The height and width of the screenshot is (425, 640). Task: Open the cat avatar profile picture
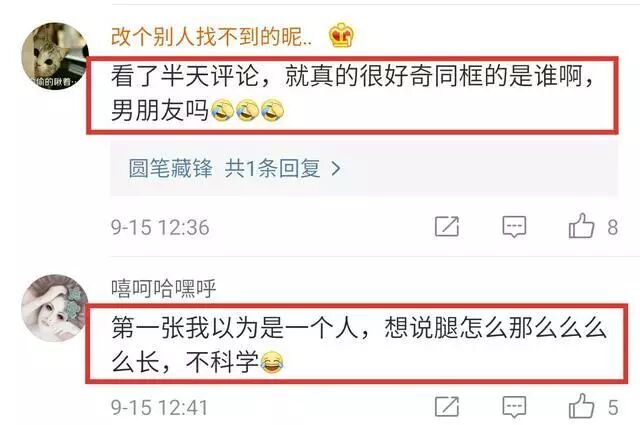[x=55, y=56]
